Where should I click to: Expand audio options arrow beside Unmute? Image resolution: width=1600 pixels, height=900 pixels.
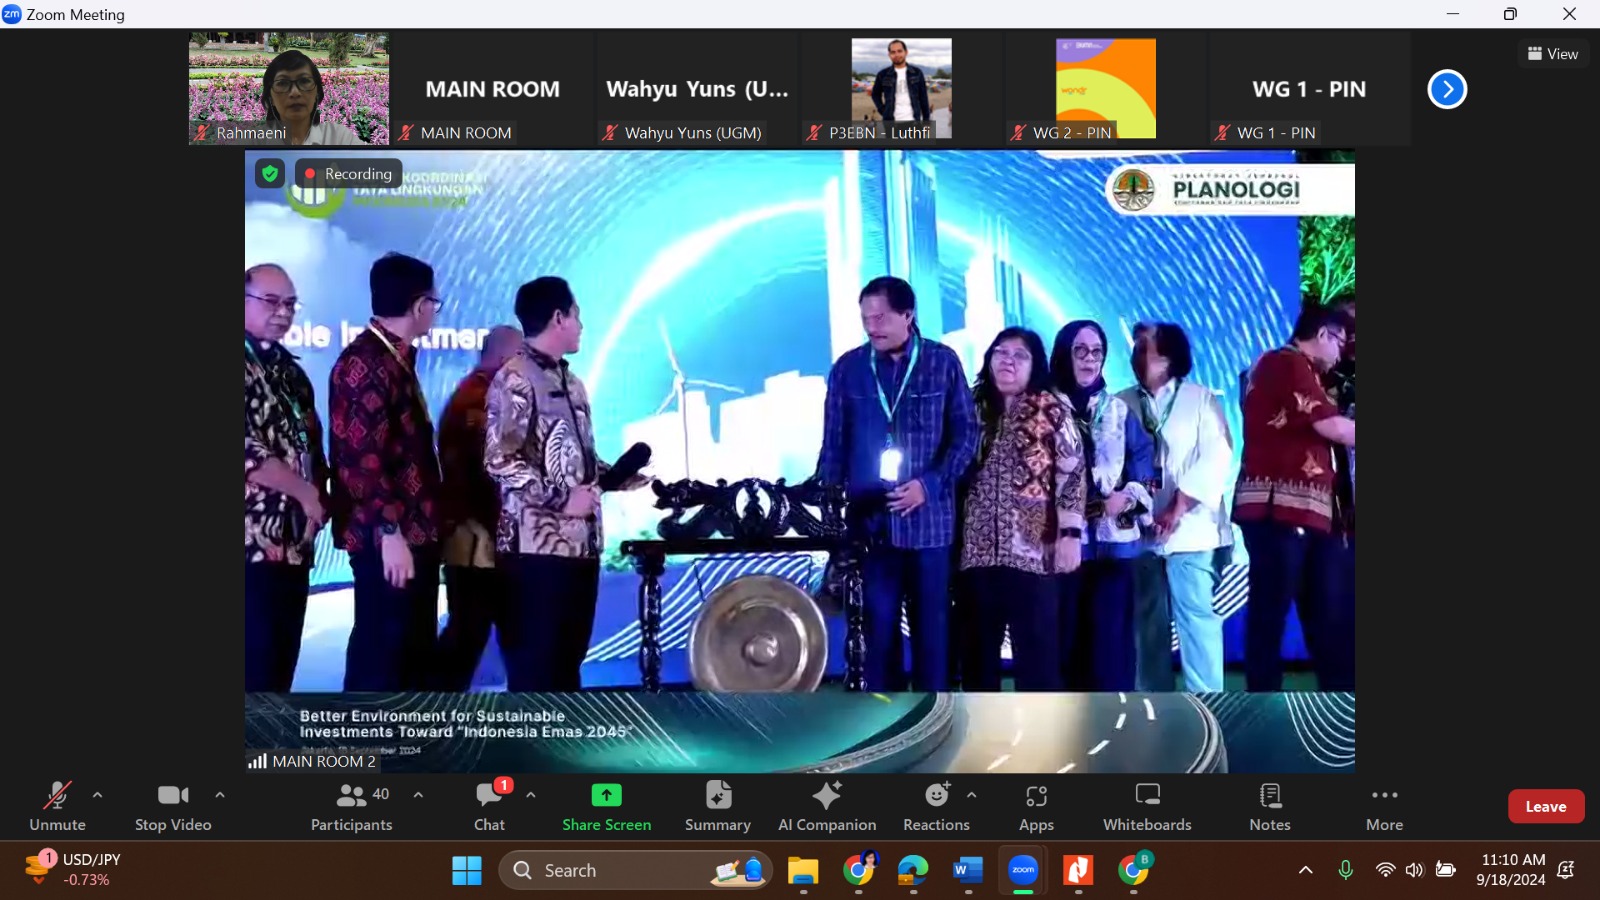coord(97,795)
